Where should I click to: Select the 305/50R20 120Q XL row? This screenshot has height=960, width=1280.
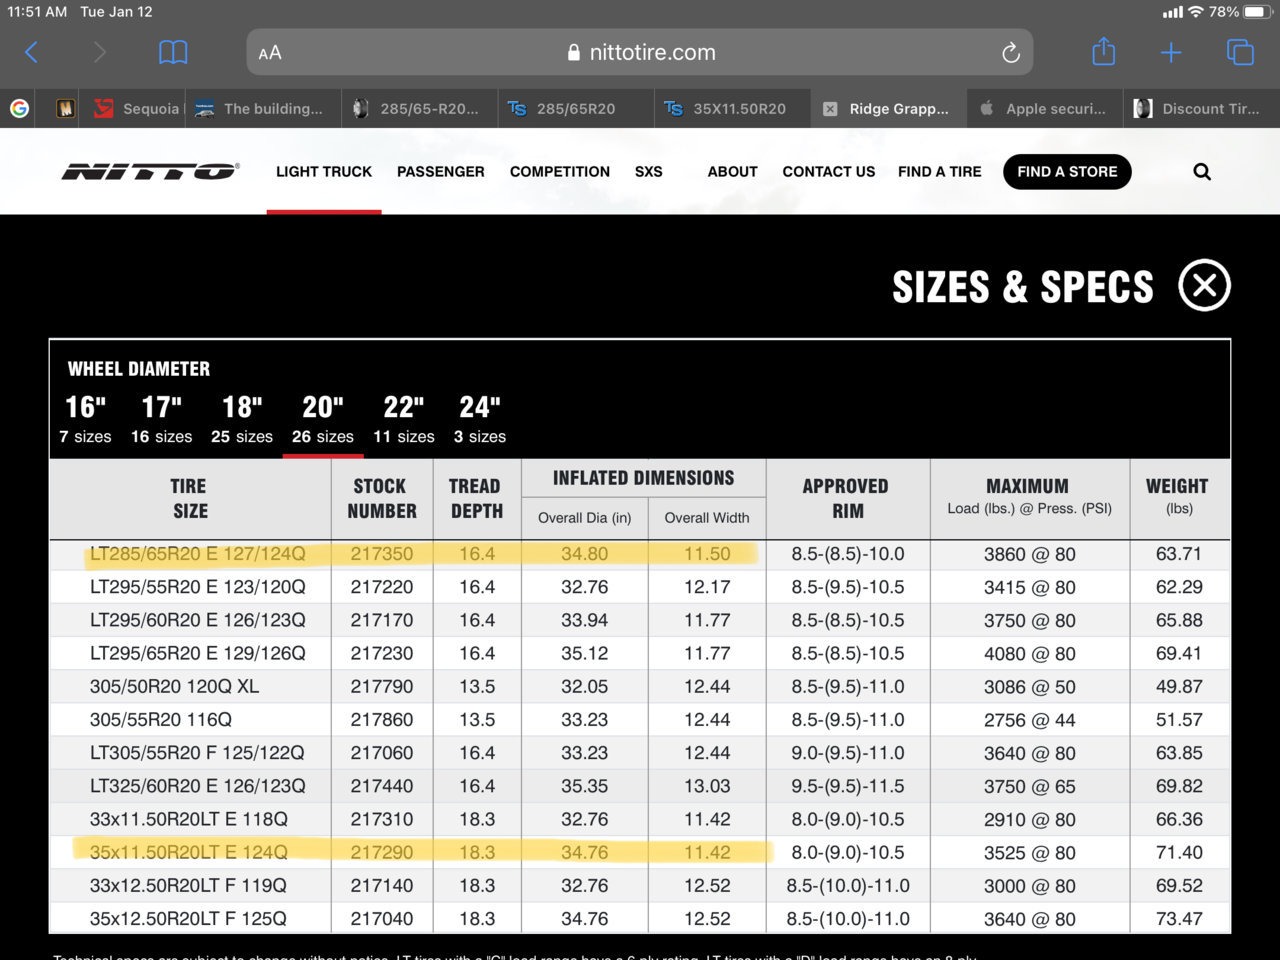640,686
